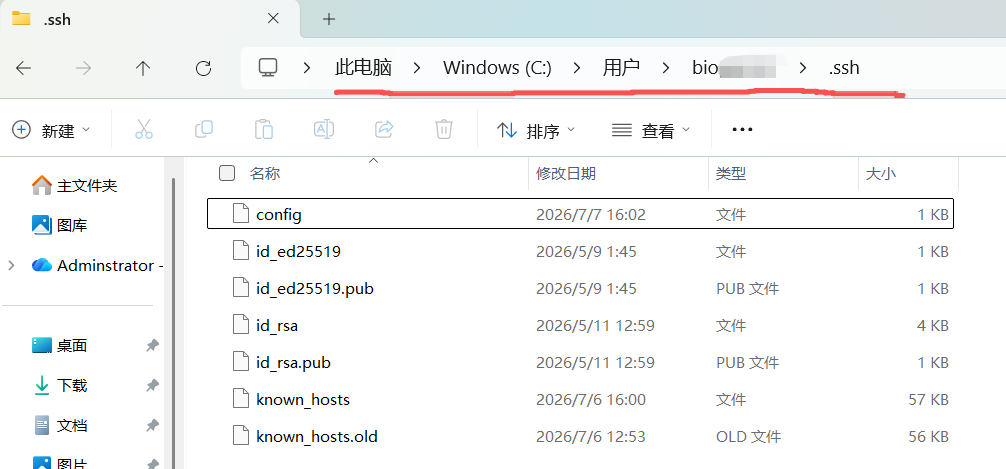Viewport: 1006px width, 469px height.
Task: Click the Copy icon in toolbar
Action: 203,130
